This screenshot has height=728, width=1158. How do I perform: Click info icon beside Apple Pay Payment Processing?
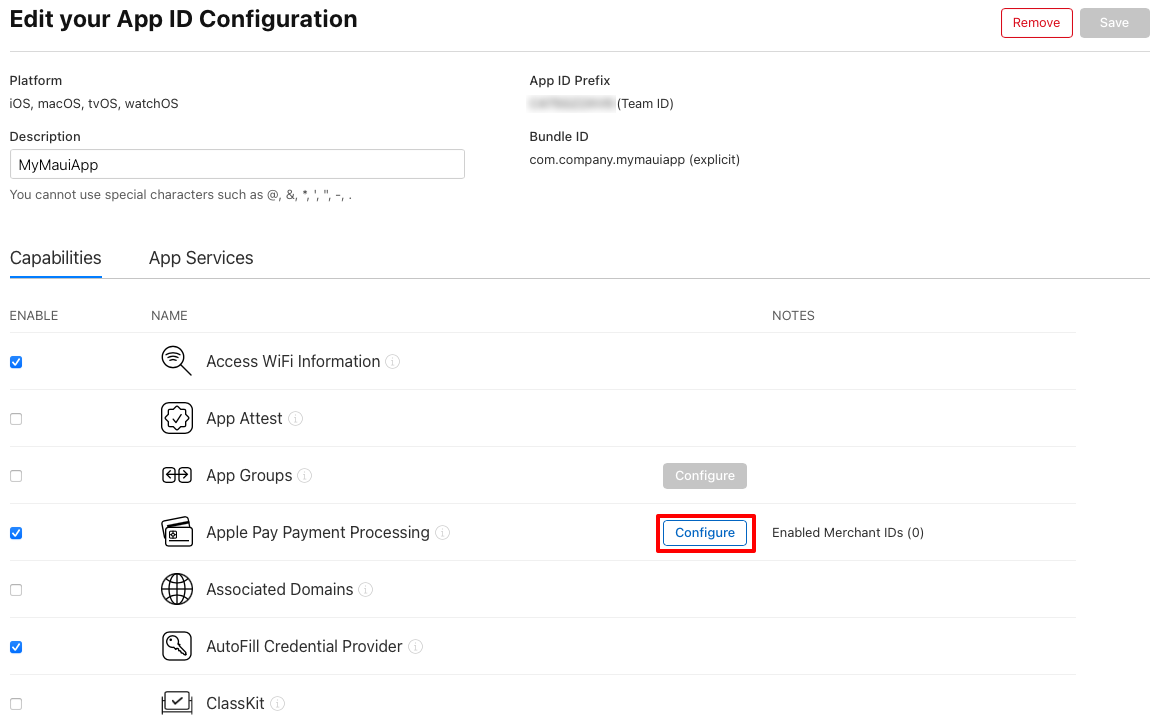pyautogui.click(x=443, y=533)
